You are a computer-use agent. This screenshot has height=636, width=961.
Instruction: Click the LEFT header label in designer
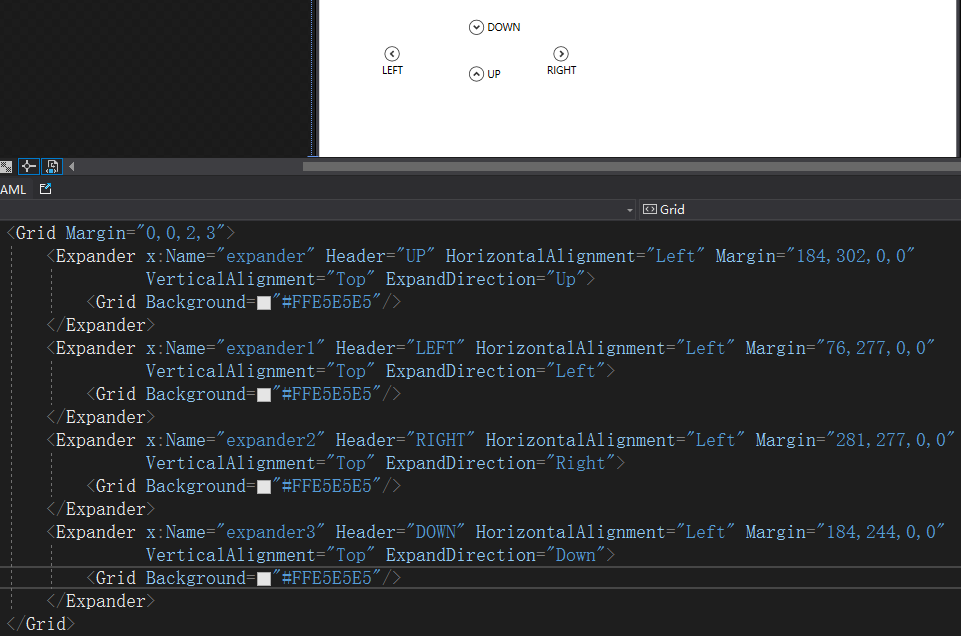(x=392, y=70)
